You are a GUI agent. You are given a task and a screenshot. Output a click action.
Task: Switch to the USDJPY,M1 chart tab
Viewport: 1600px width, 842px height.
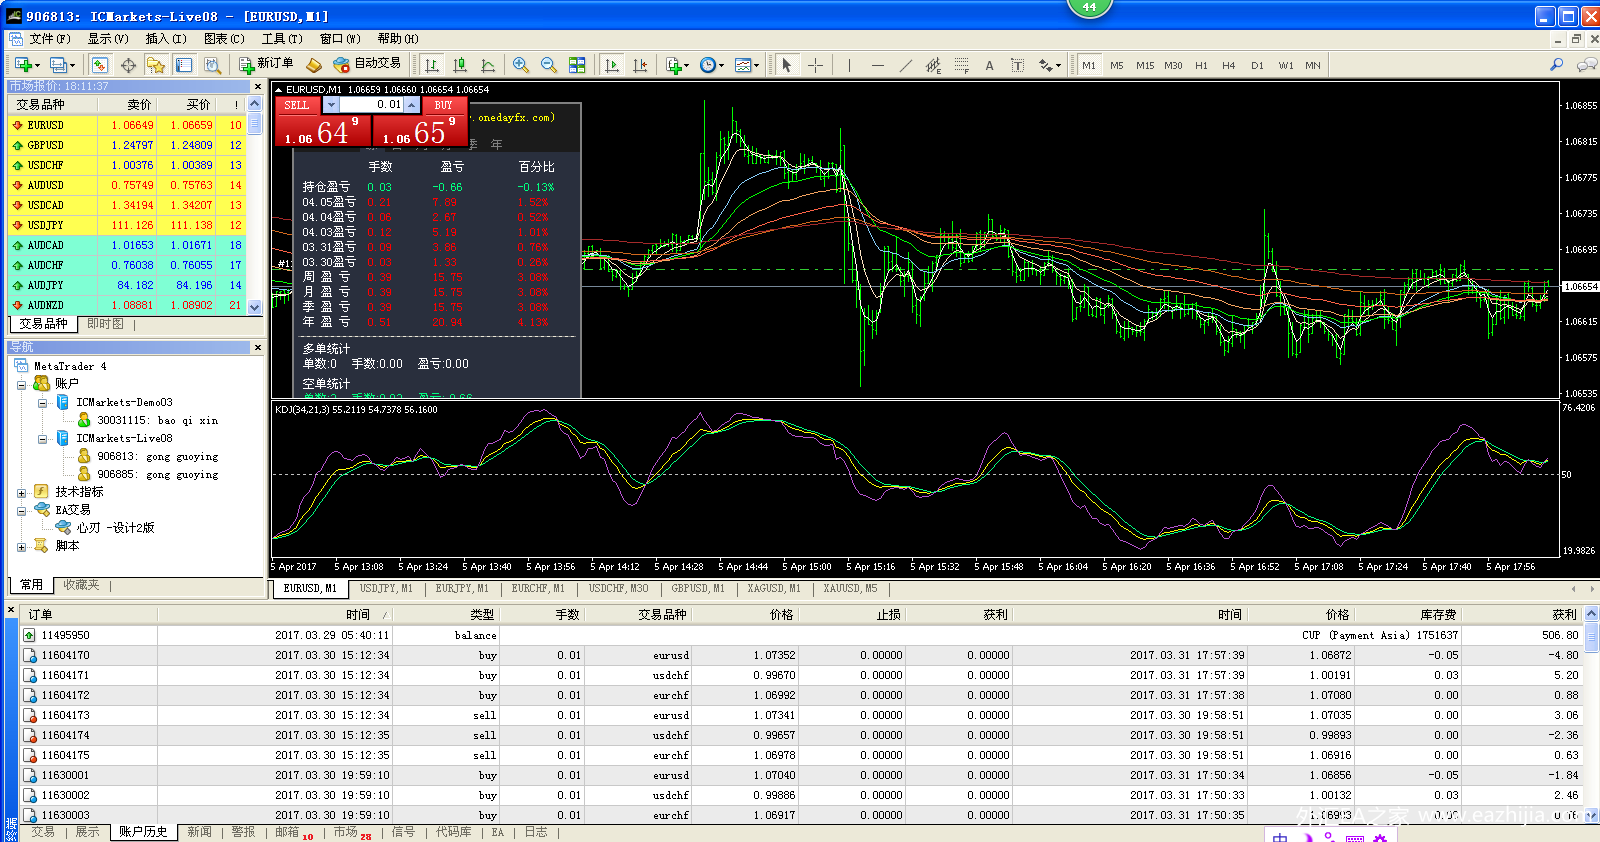[x=386, y=589]
